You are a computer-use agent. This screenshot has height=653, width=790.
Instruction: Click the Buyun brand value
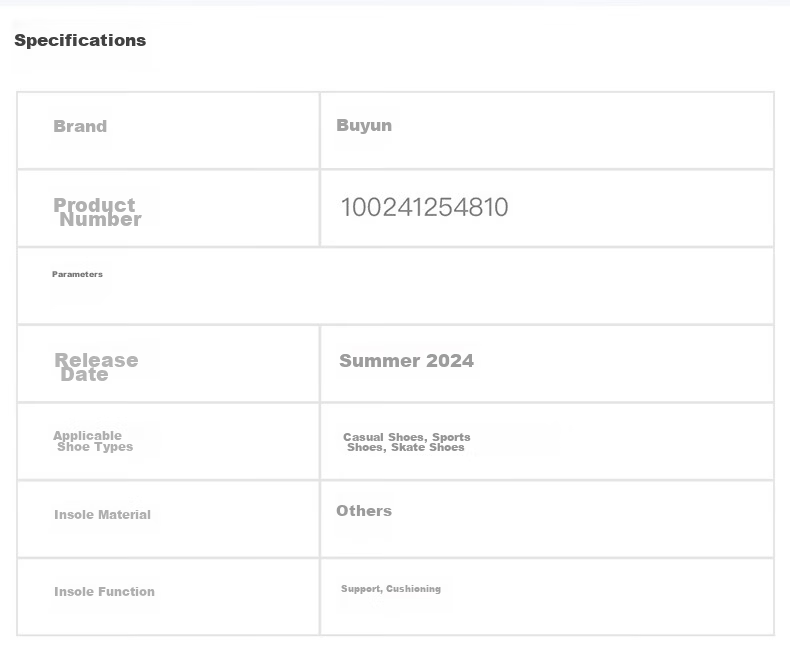[364, 125]
